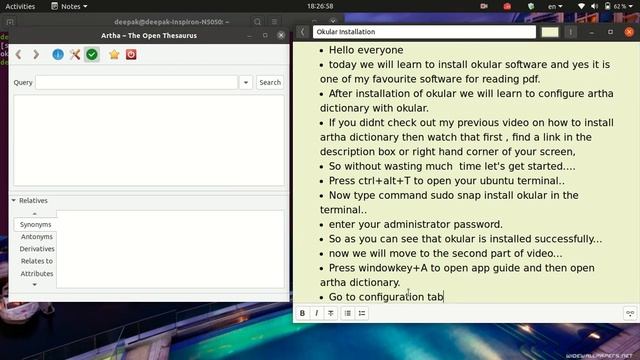Open the en keyboard layout dropdown
The image size is (640, 360).
(x=555, y=6)
